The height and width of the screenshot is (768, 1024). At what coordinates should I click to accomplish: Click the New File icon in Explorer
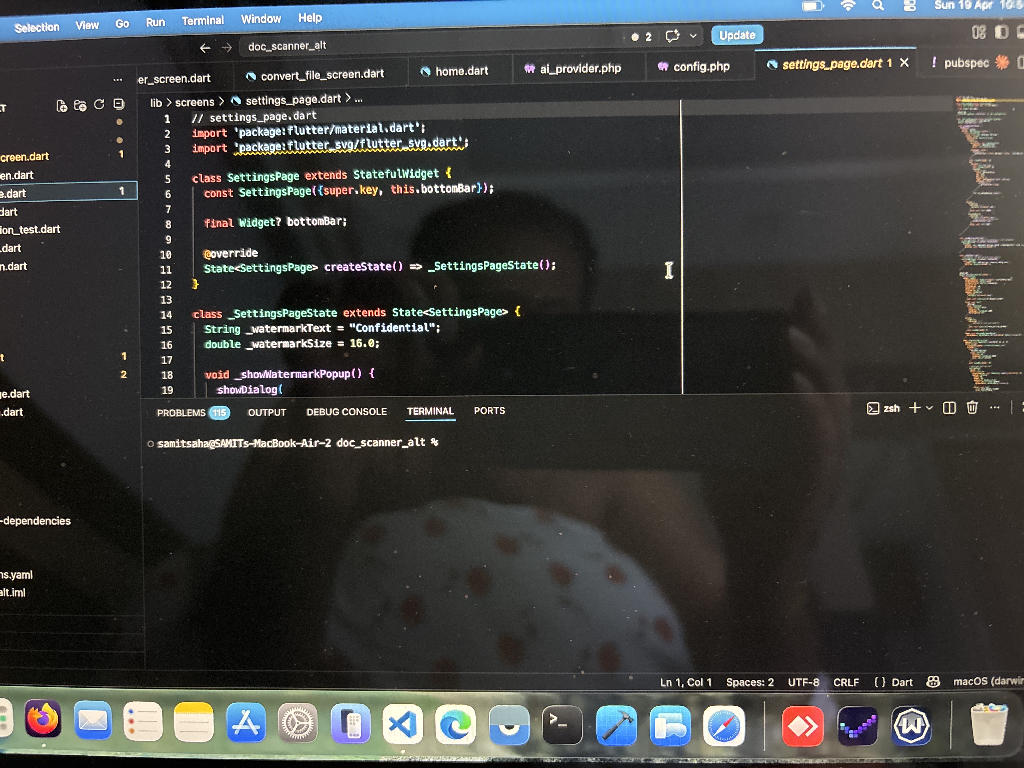pyautogui.click(x=62, y=105)
